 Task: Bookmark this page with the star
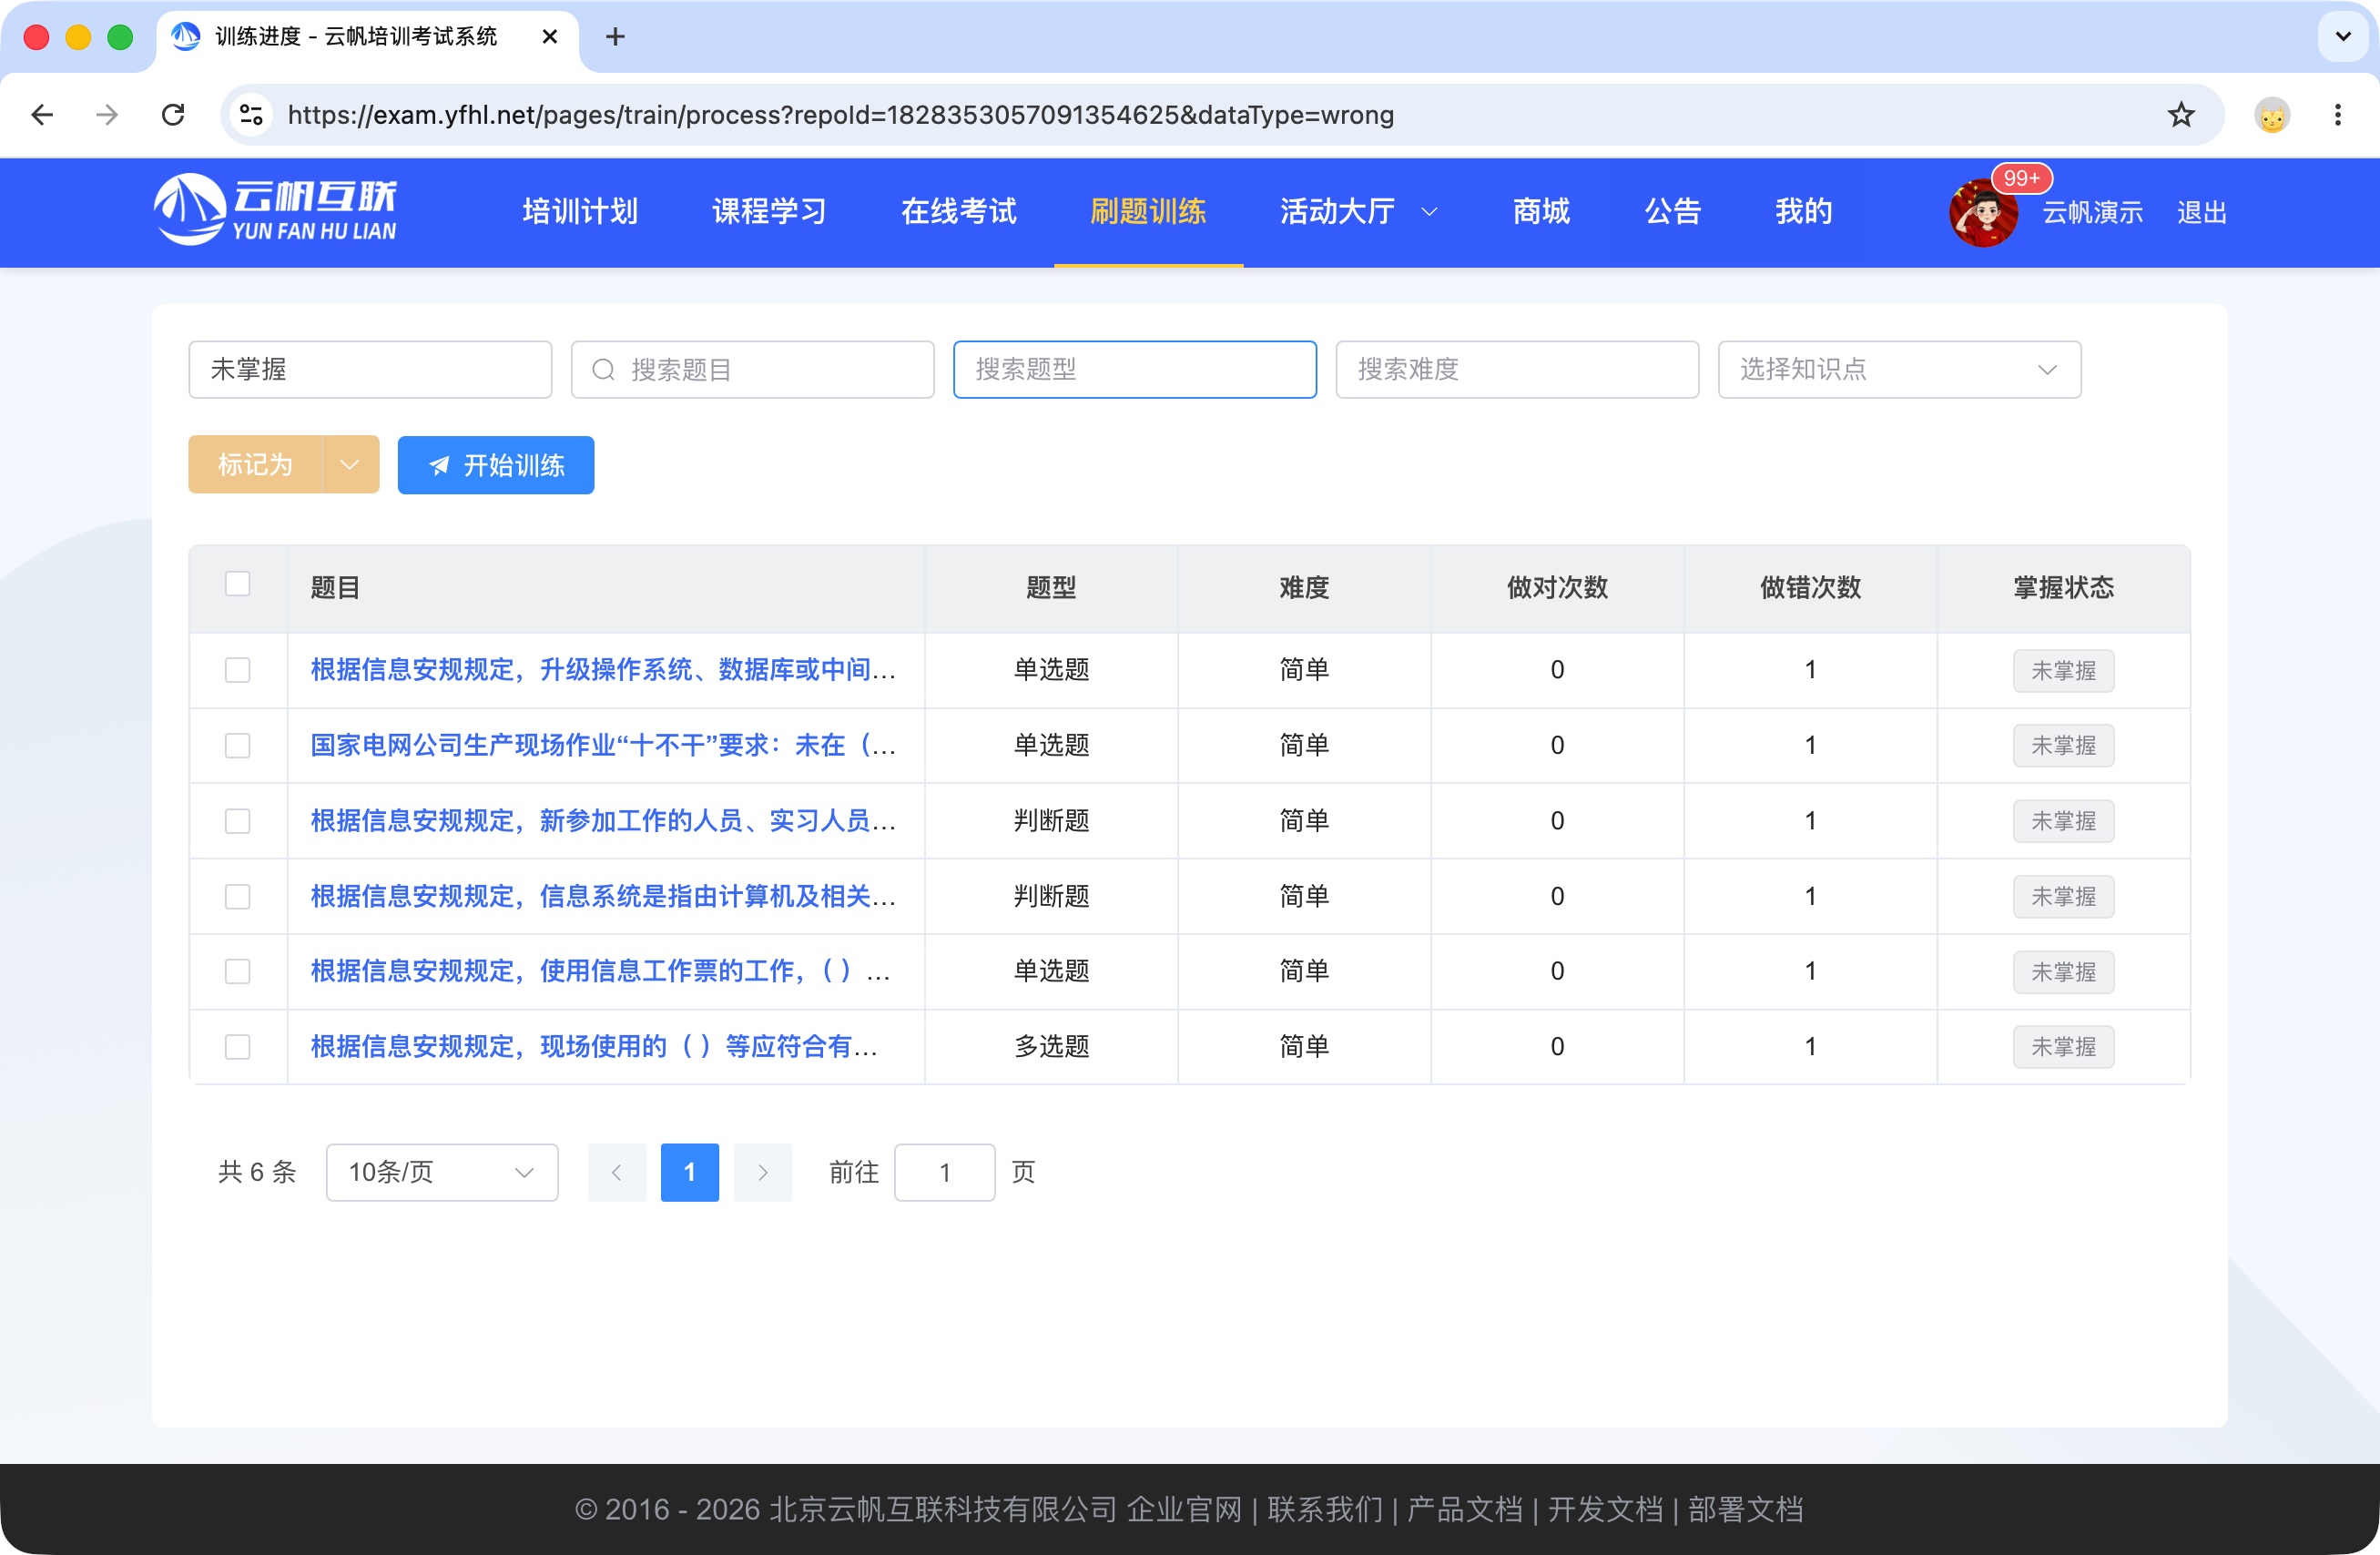point(2181,115)
